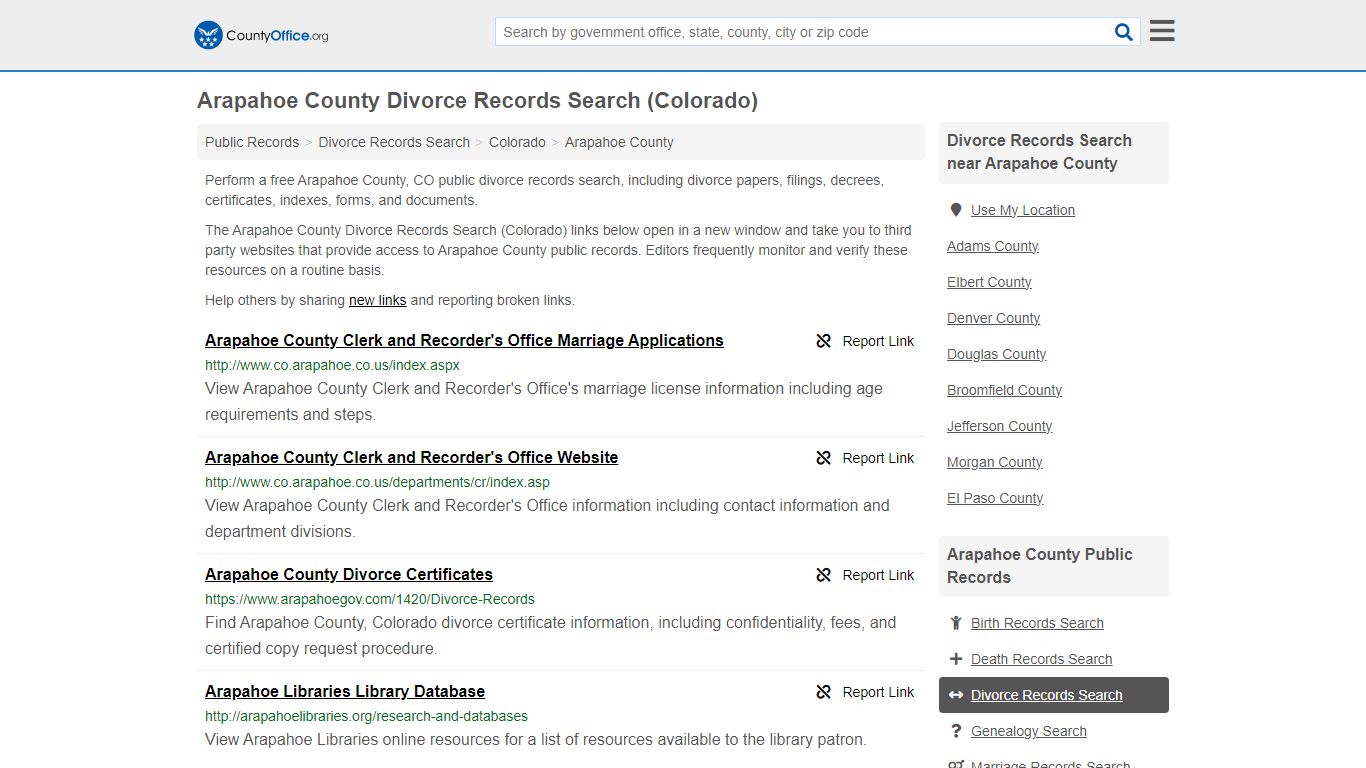Screen dimensions: 1366x768
Task: Open Genealogy Search
Action: (1029, 731)
